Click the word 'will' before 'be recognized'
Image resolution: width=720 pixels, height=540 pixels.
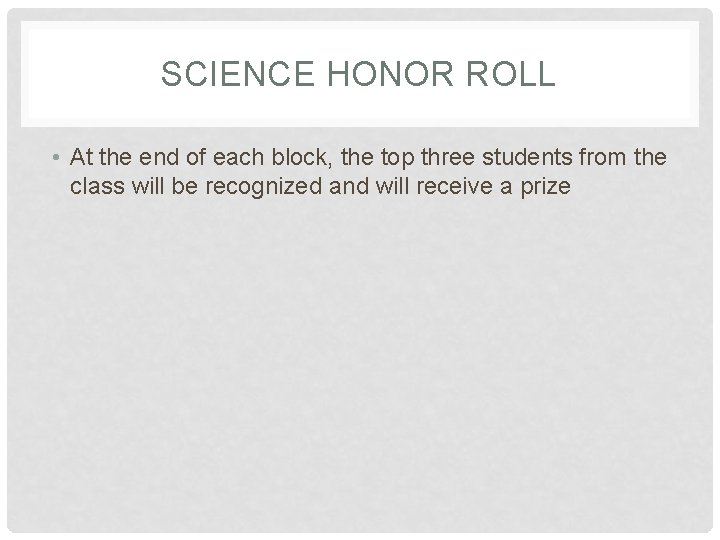(x=148, y=186)
